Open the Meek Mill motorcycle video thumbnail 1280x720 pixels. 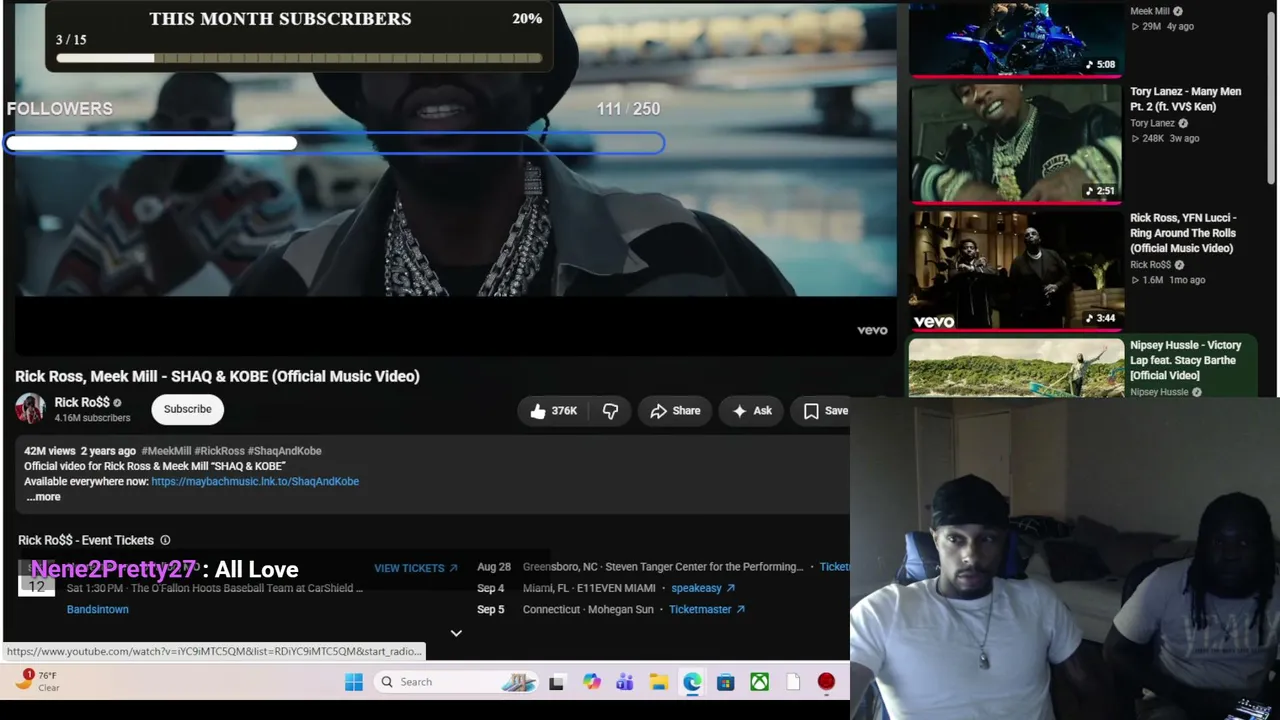(x=1015, y=38)
